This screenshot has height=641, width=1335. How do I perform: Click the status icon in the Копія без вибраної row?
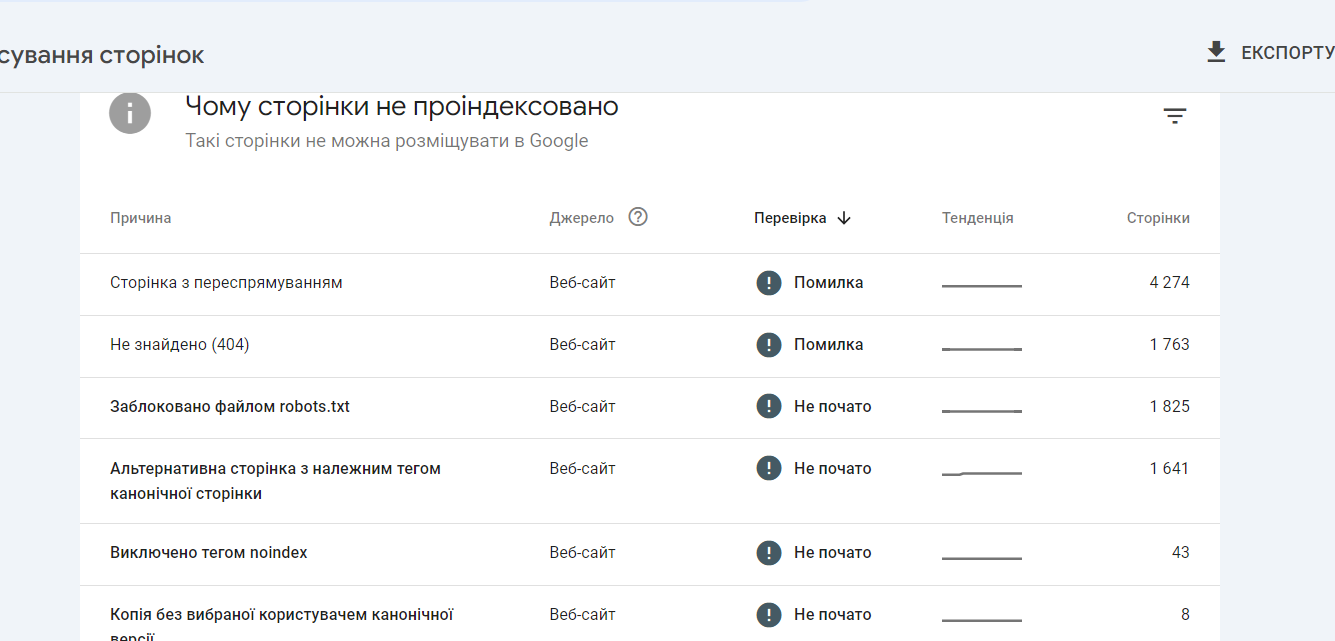[768, 615]
